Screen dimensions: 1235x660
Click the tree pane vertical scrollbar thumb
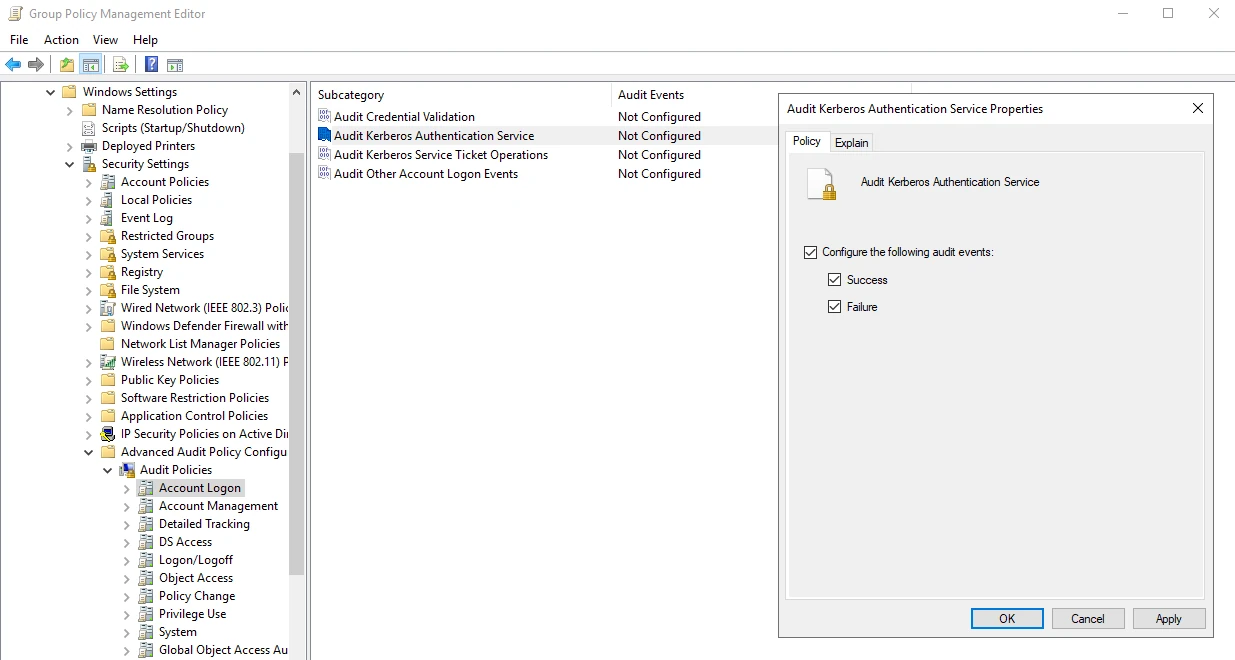tap(296, 365)
